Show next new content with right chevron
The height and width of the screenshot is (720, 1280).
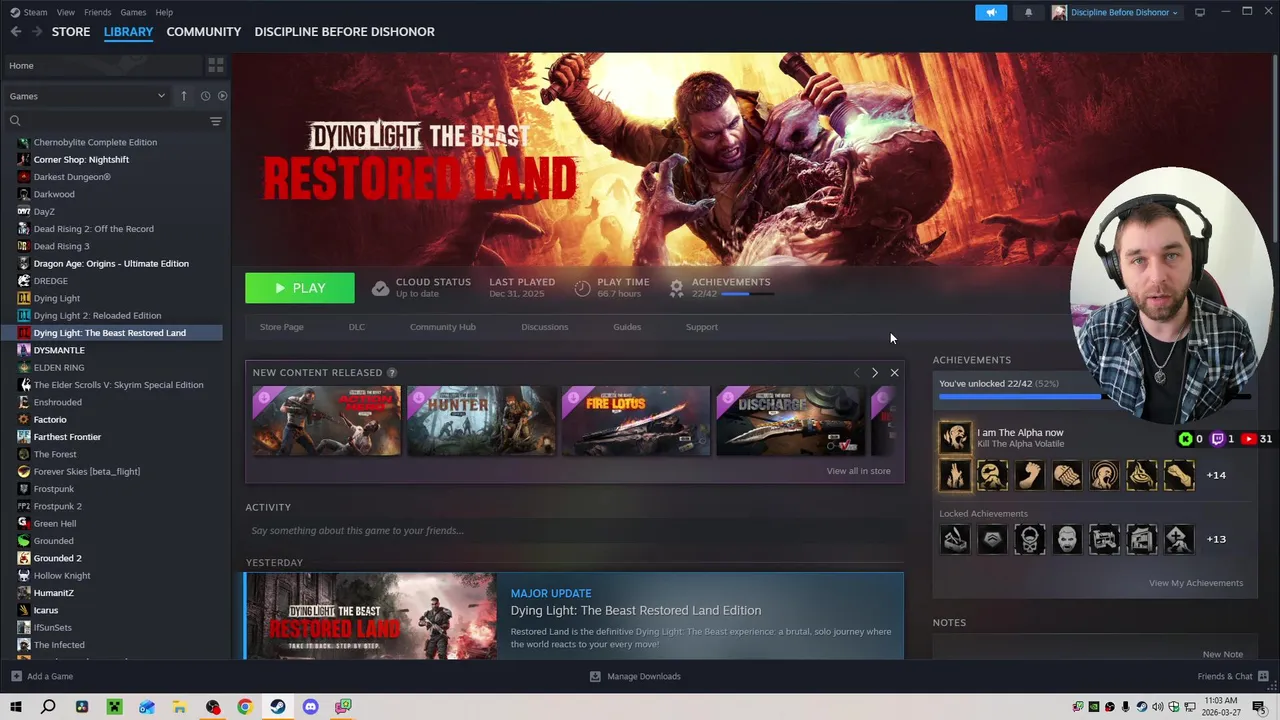[875, 373]
